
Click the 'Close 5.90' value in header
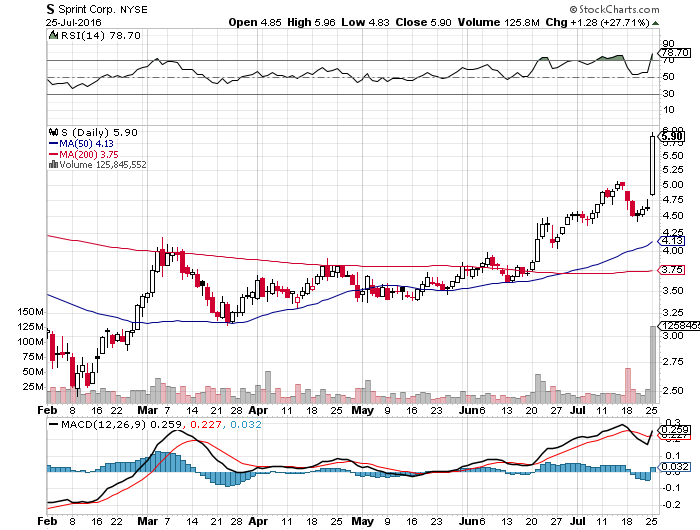click(x=423, y=22)
